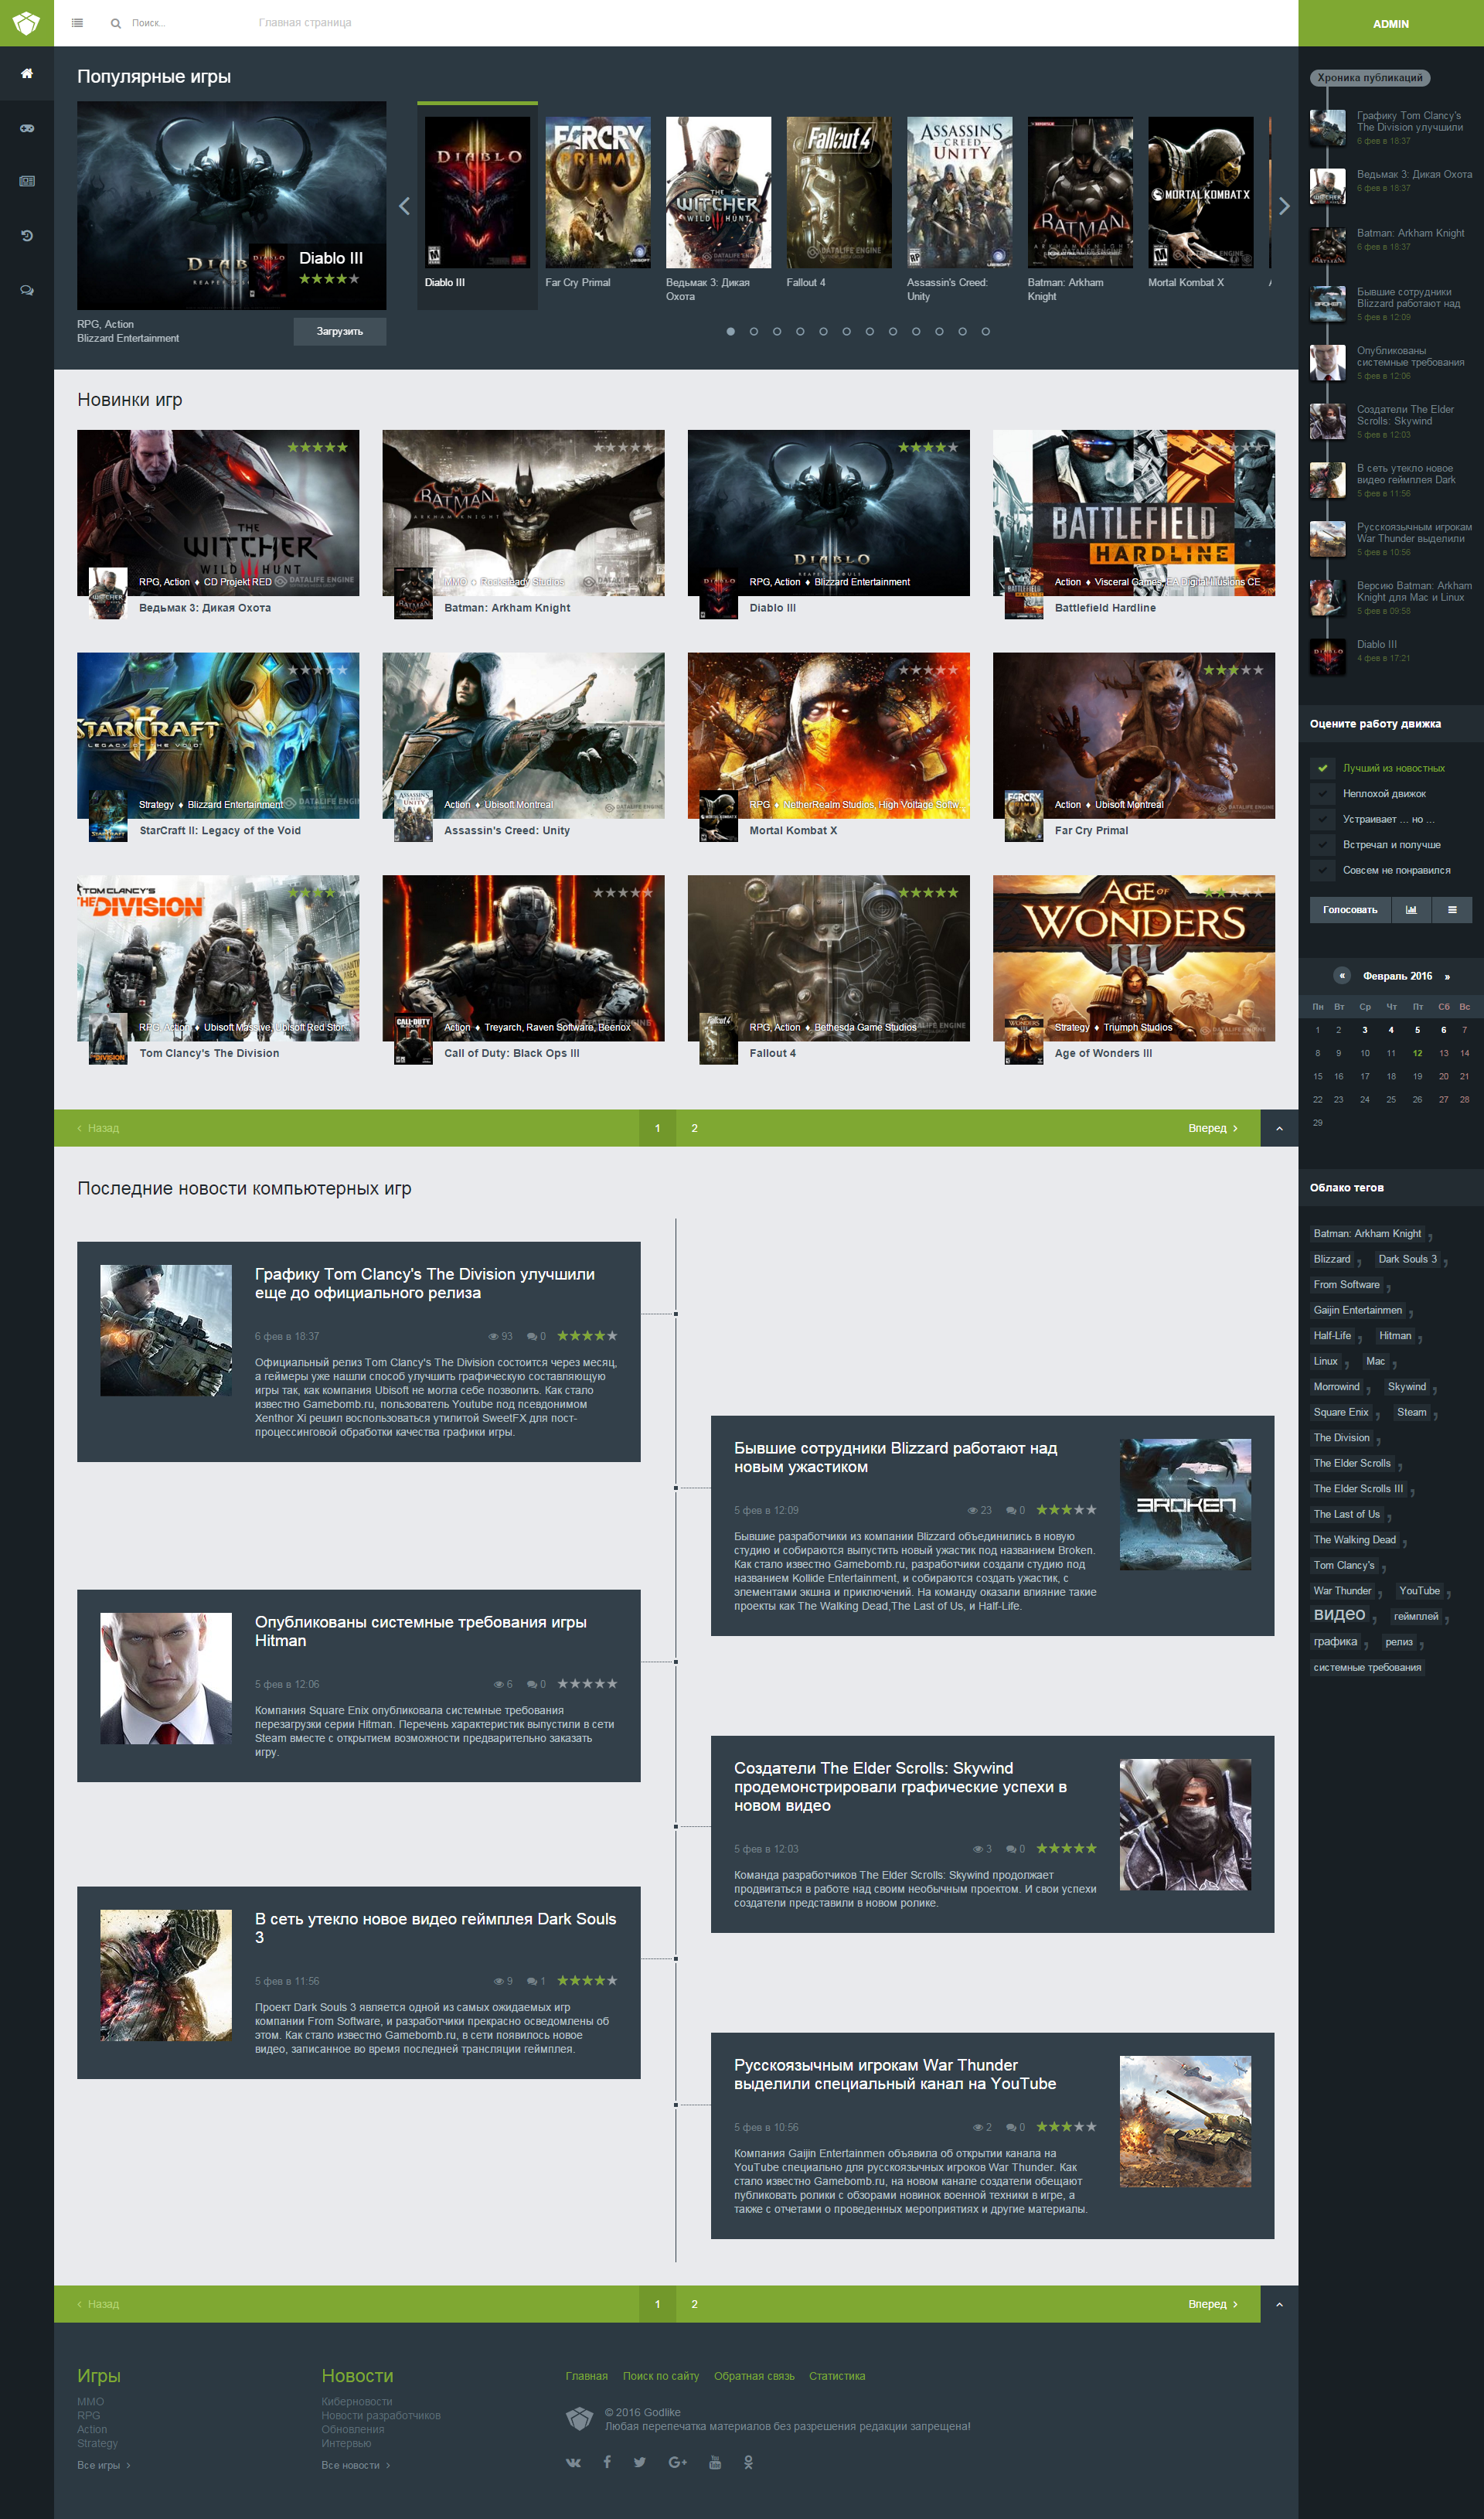Rate Diablo III featured game stars
Viewport: 1484px width, 2519px height.
pos(329,279)
